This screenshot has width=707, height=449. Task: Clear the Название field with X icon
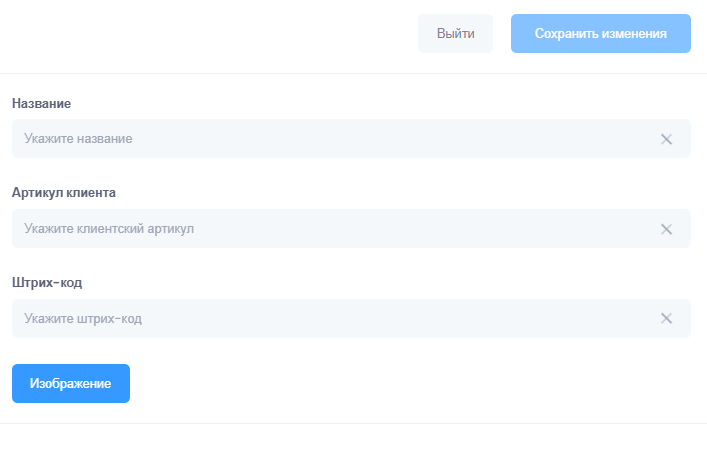pos(666,139)
